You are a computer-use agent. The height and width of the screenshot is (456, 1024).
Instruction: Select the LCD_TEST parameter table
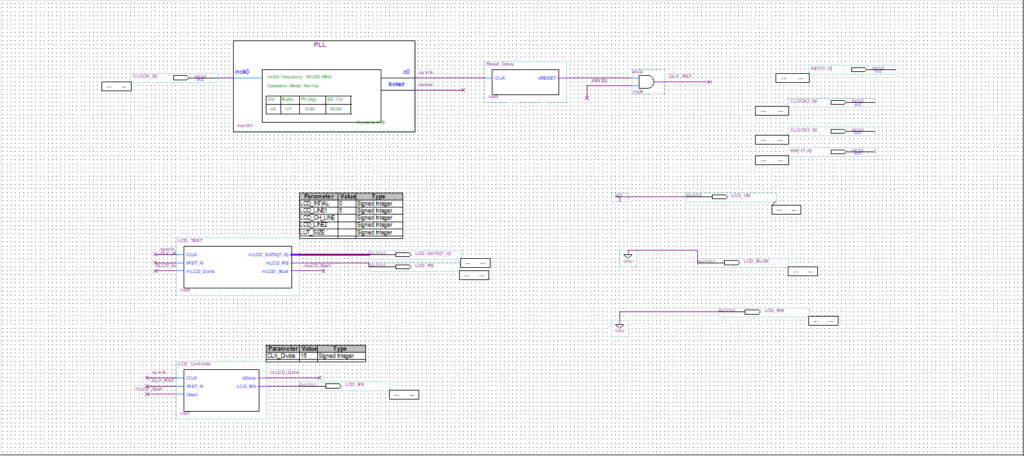pyautogui.click(x=350, y=216)
